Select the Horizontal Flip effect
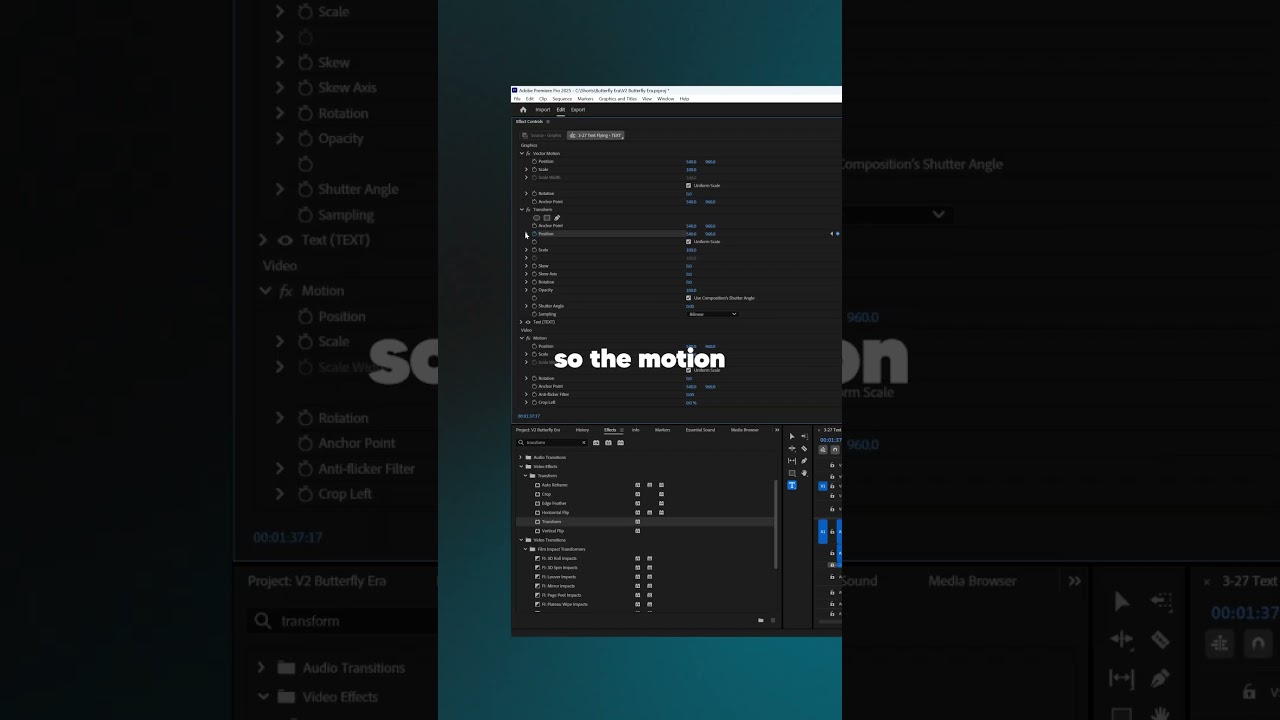 pos(555,512)
